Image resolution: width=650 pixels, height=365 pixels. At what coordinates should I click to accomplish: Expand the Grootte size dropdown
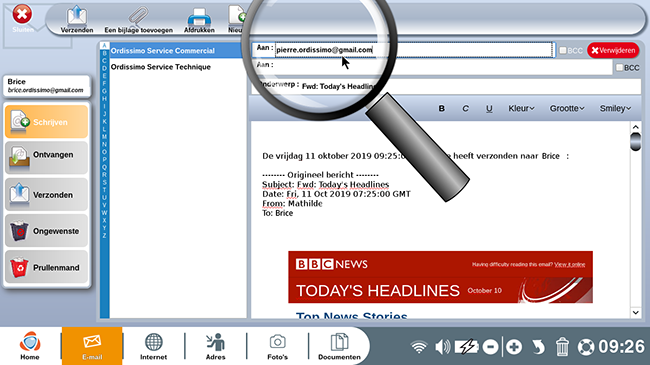pos(567,108)
